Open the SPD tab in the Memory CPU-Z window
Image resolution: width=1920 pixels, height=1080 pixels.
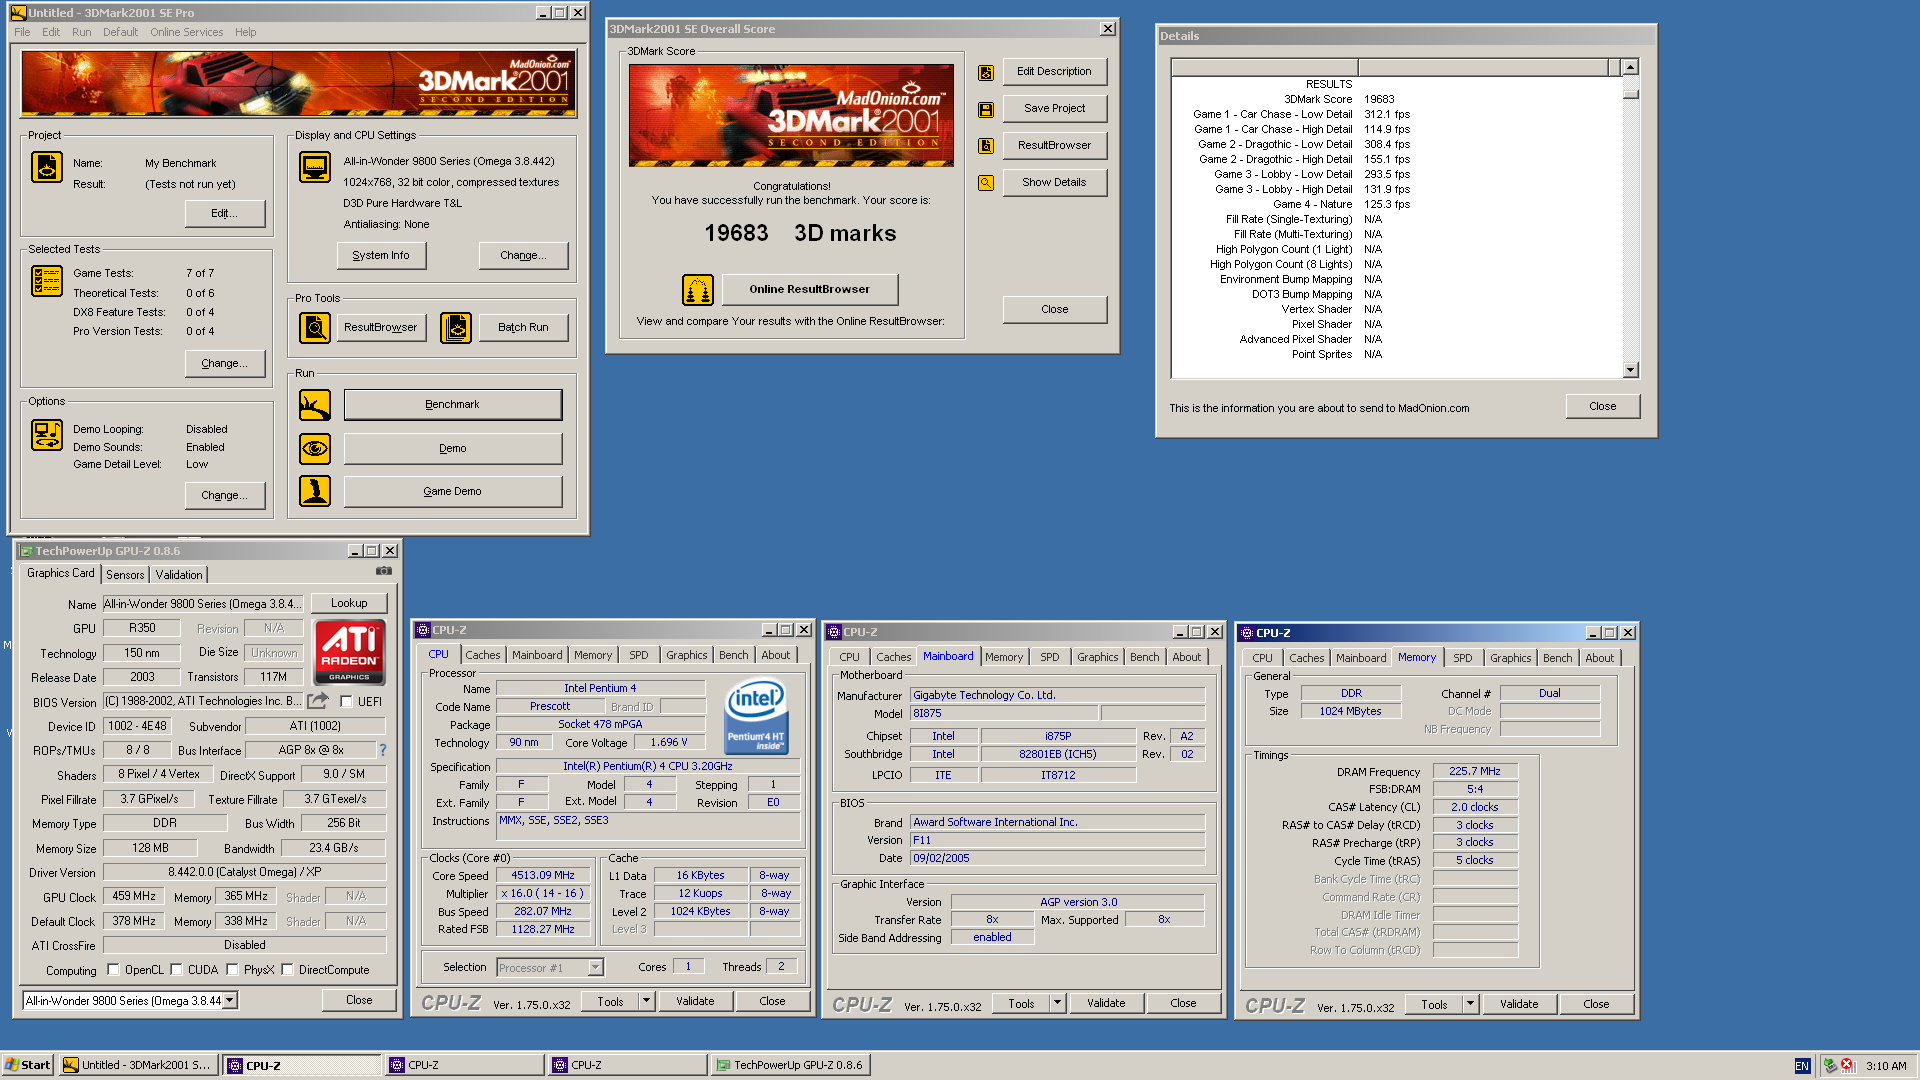click(1463, 658)
